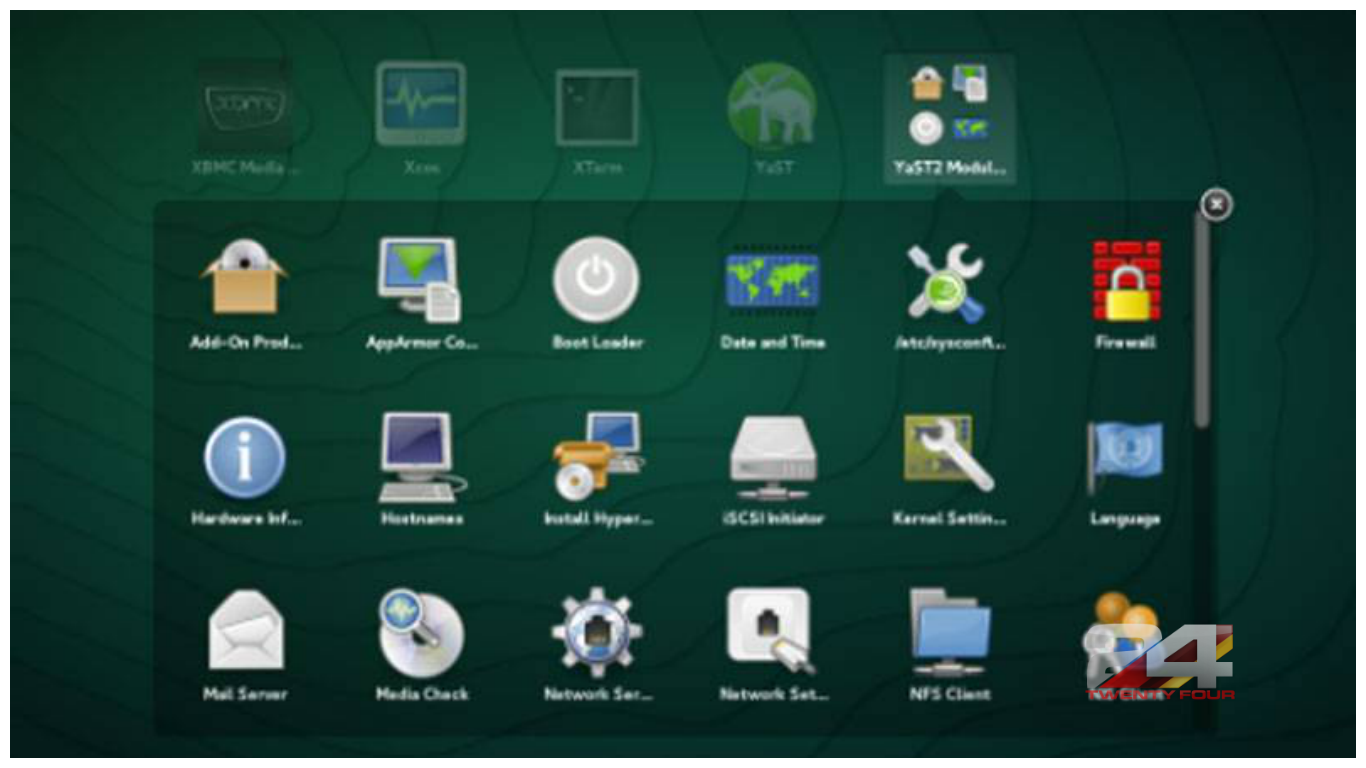Launch the YaST aardvark icon
Image resolution: width=1366 pixels, height=768 pixels.
pyautogui.click(x=773, y=105)
